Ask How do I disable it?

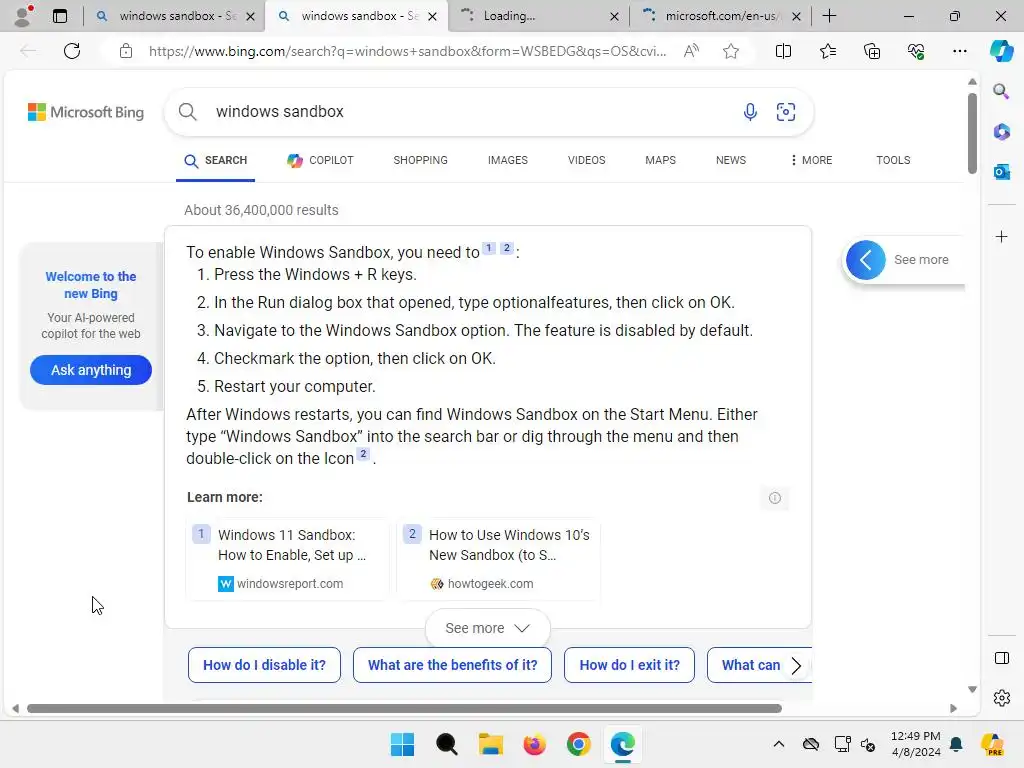click(264, 665)
